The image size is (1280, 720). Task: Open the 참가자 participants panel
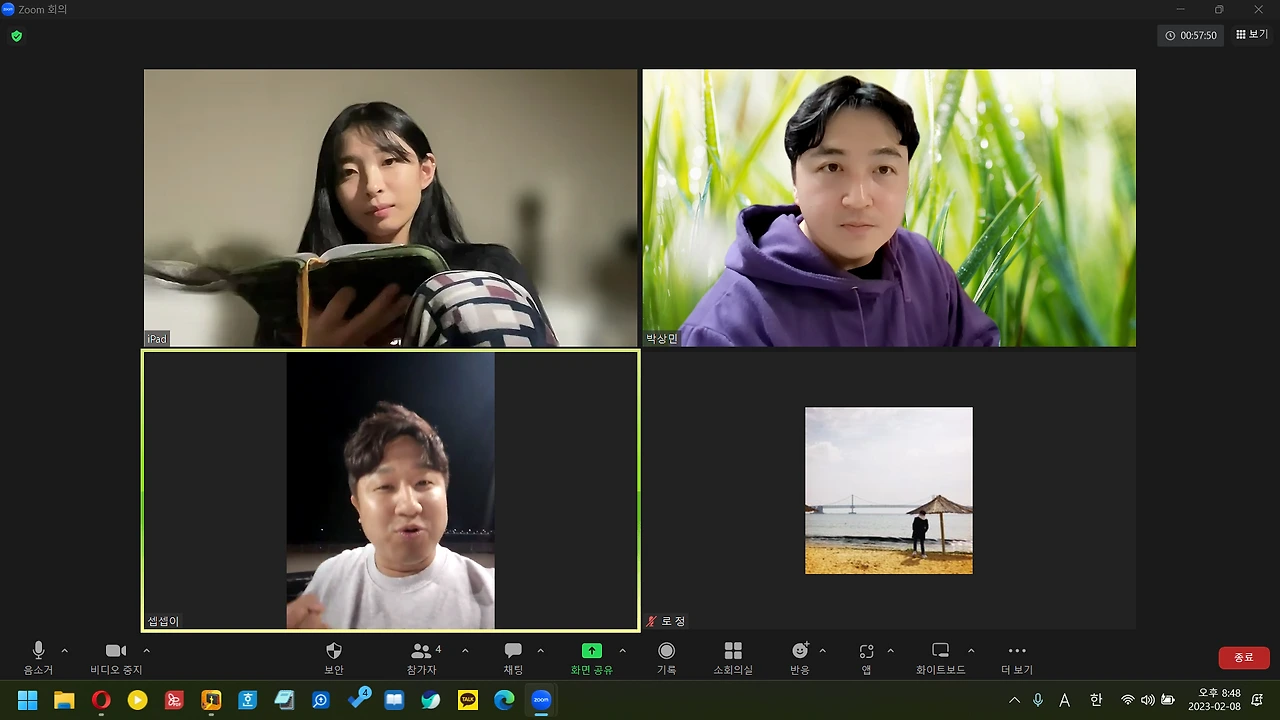(x=424, y=658)
